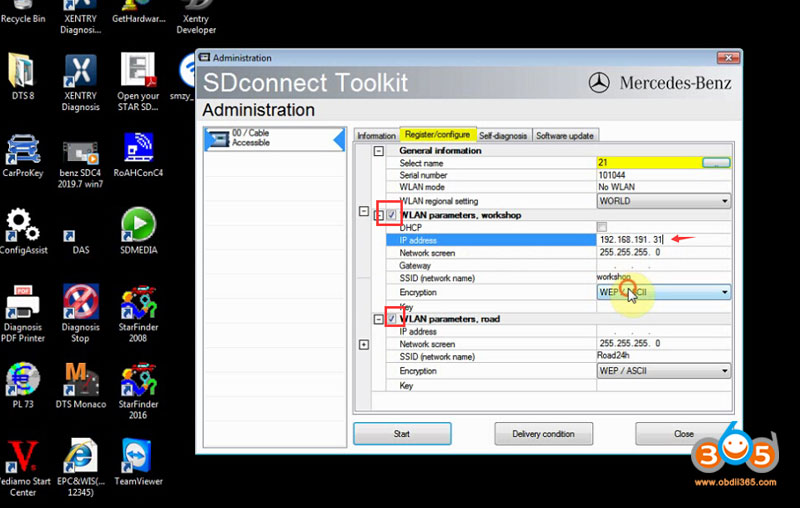Launch CarProKey desktop shortcut
Viewport: 800px width, 508px height.
coord(22,156)
